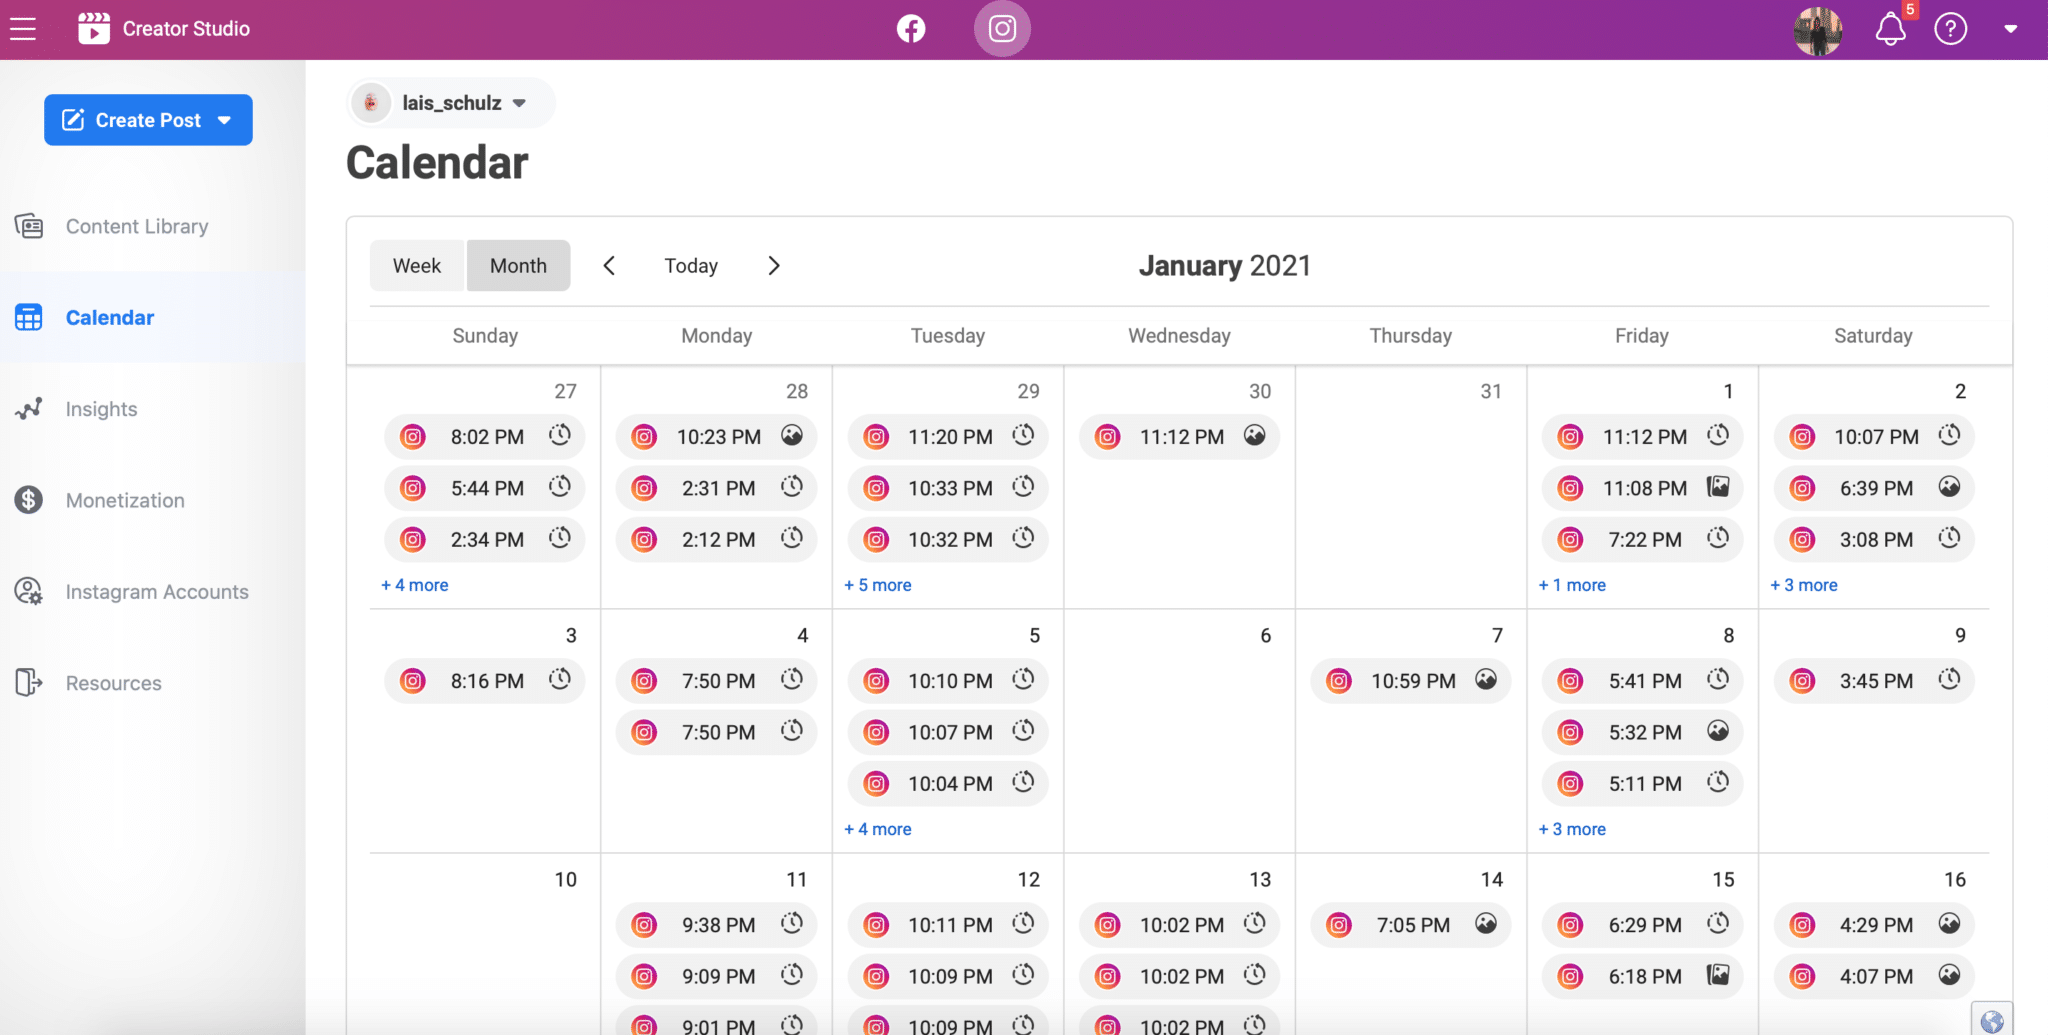Click Instagram icon on 5:44 PM post
The width and height of the screenshot is (2048, 1035).
tap(413, 488)
